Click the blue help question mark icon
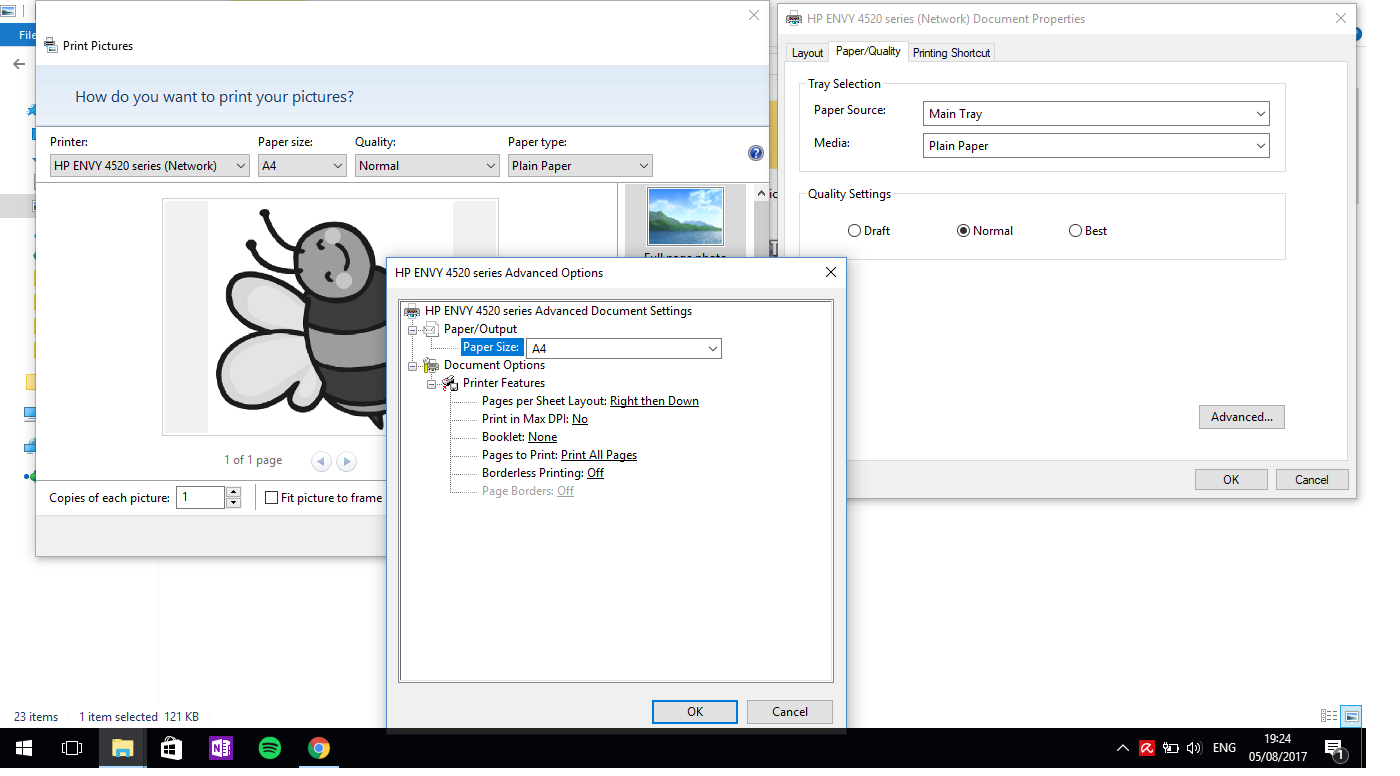This screenshot has height=776, width=1400. [755, 153]
